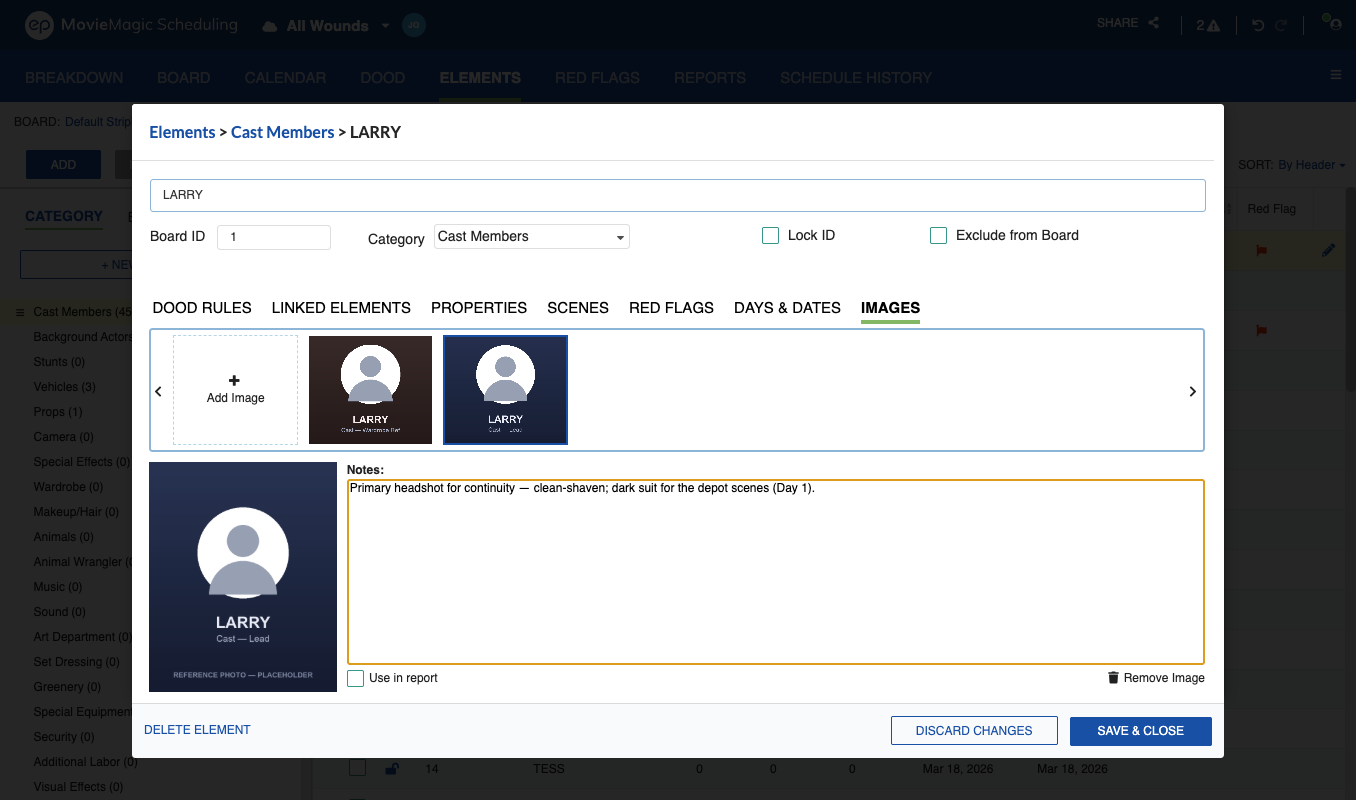Select the dark blue LARRY lead thumbnail
1356x800 pixels.
pos(506,390)
